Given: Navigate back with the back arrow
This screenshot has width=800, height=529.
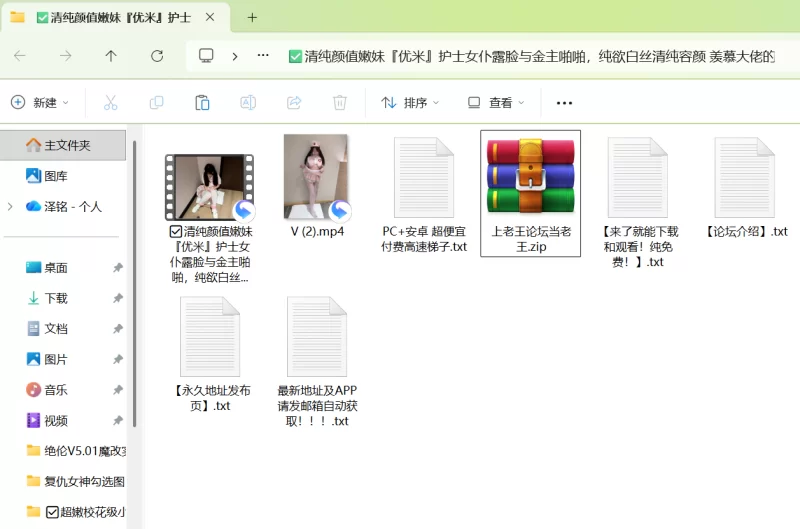Looking at the screenshot, I should [x=20, y=56].
